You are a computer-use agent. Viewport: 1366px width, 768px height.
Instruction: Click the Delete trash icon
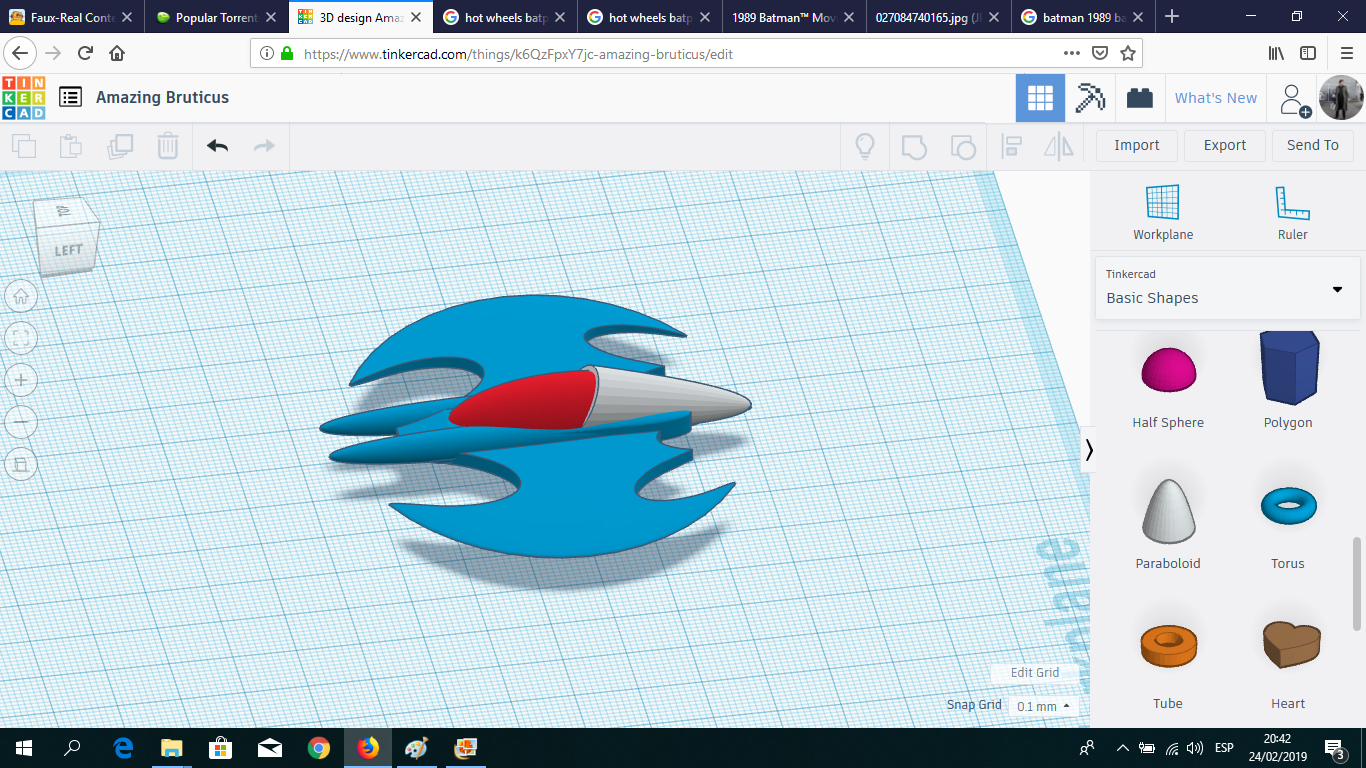coord(168,146)
